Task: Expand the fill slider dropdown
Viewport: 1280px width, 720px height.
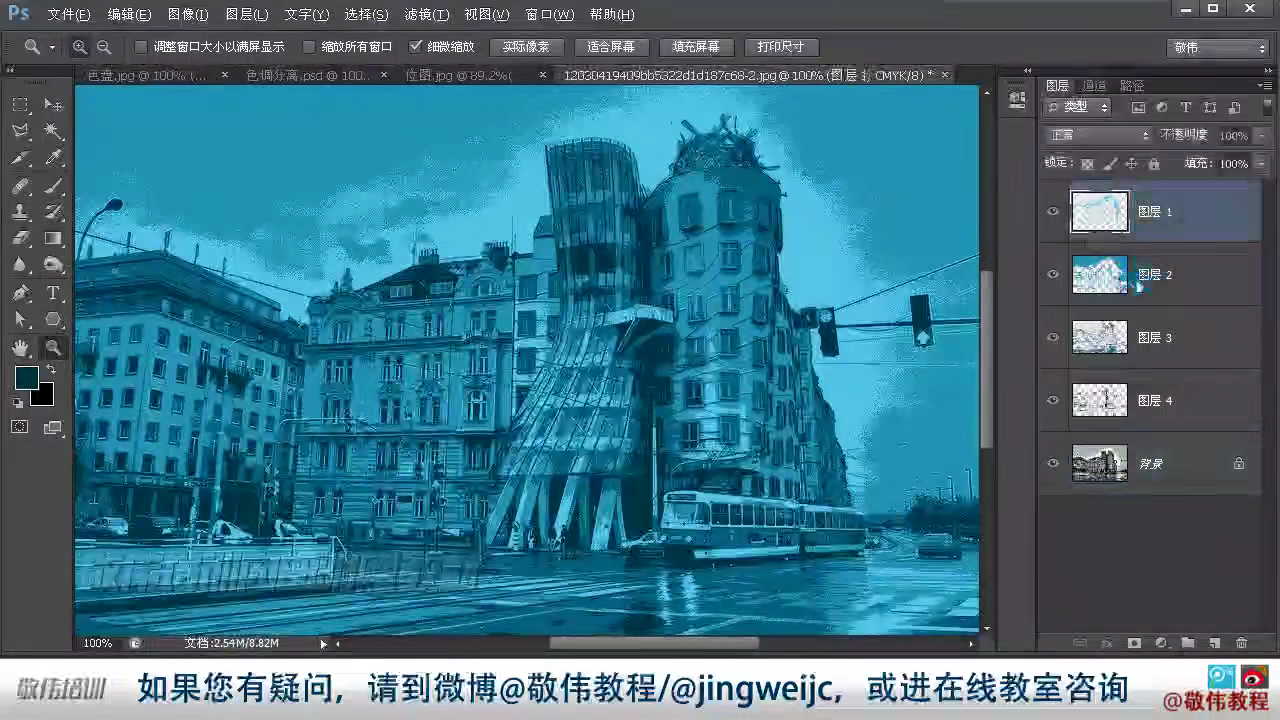Action: (x=1260, y=164)
